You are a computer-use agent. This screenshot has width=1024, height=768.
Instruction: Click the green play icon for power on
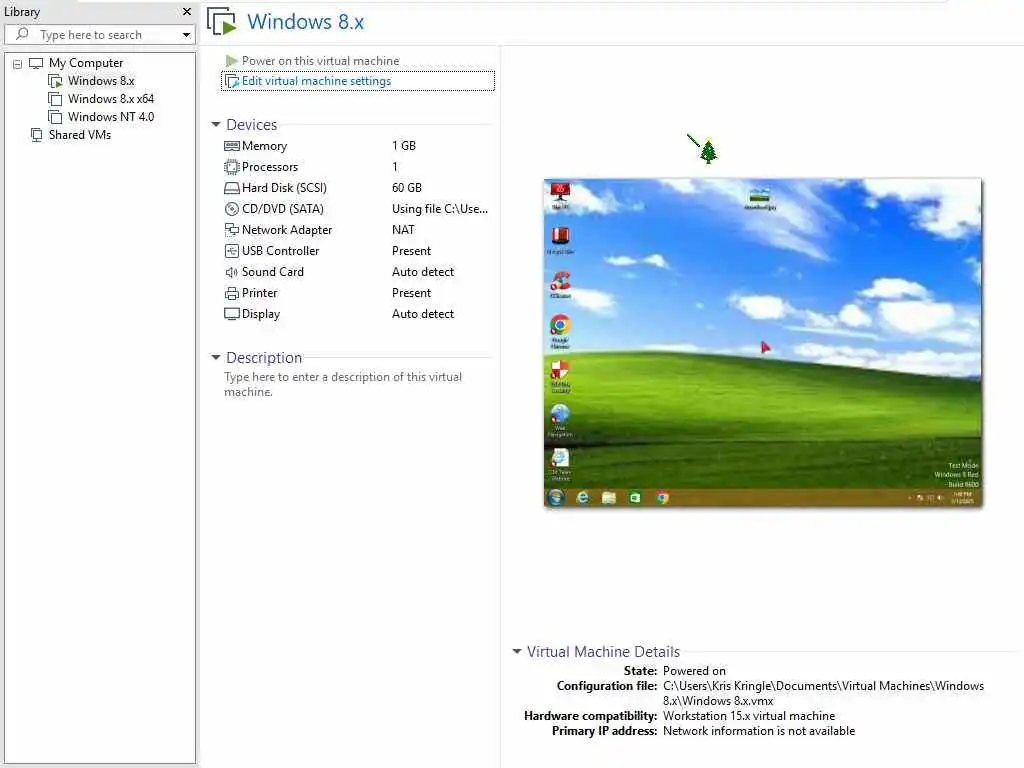231,61
